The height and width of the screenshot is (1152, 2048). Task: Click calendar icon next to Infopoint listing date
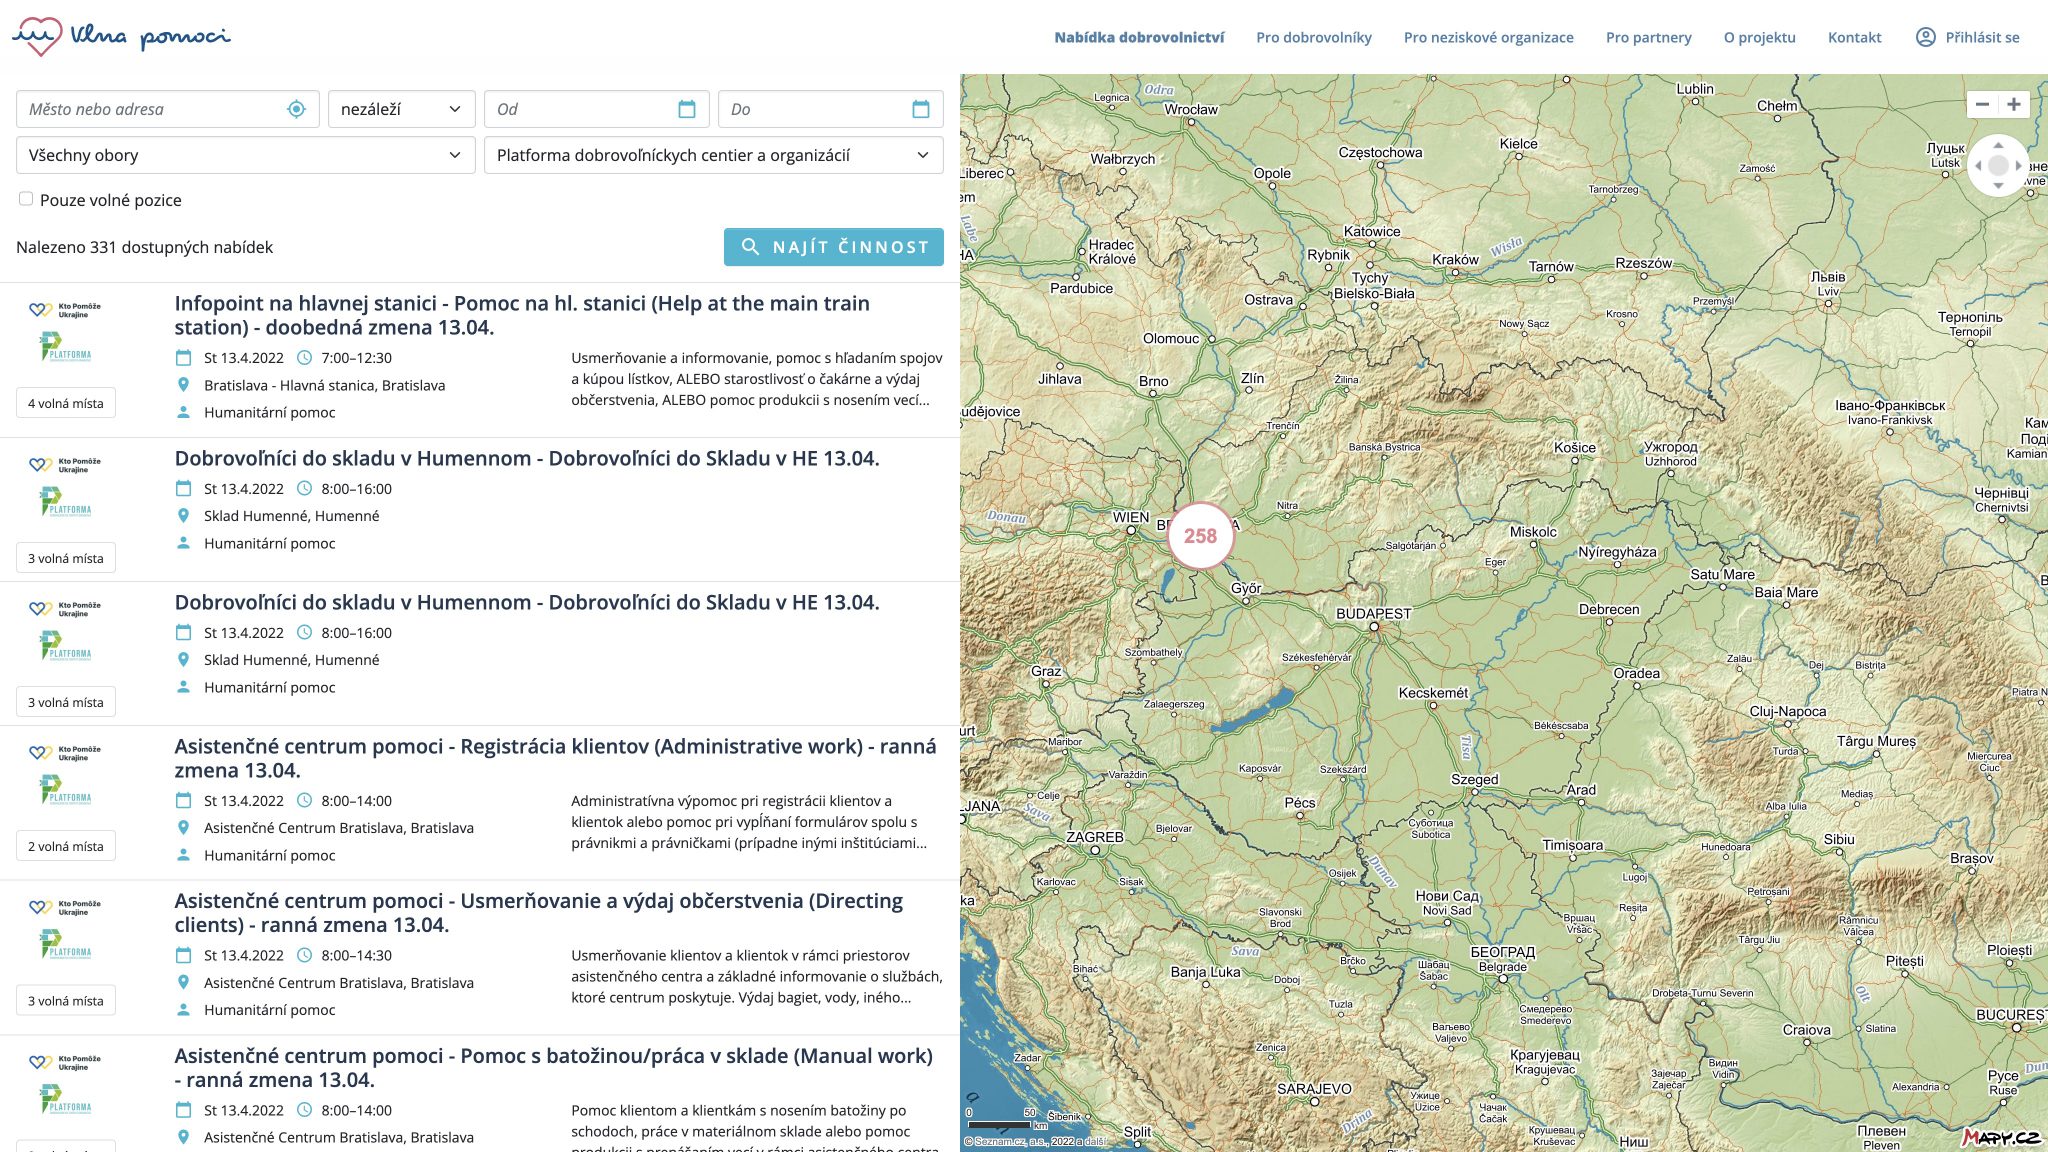coord(183,358)
